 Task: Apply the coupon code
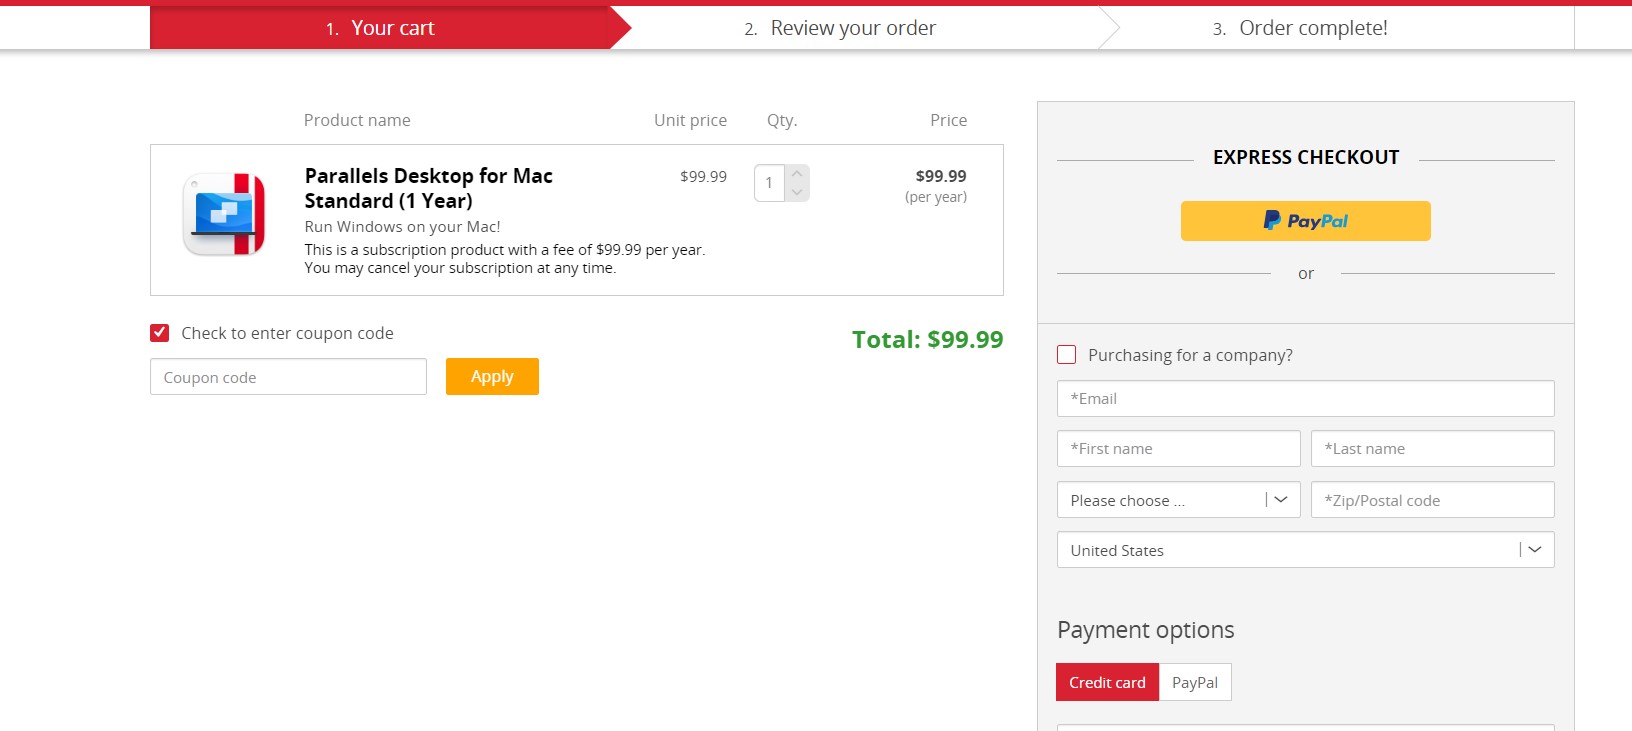[492, 377]
